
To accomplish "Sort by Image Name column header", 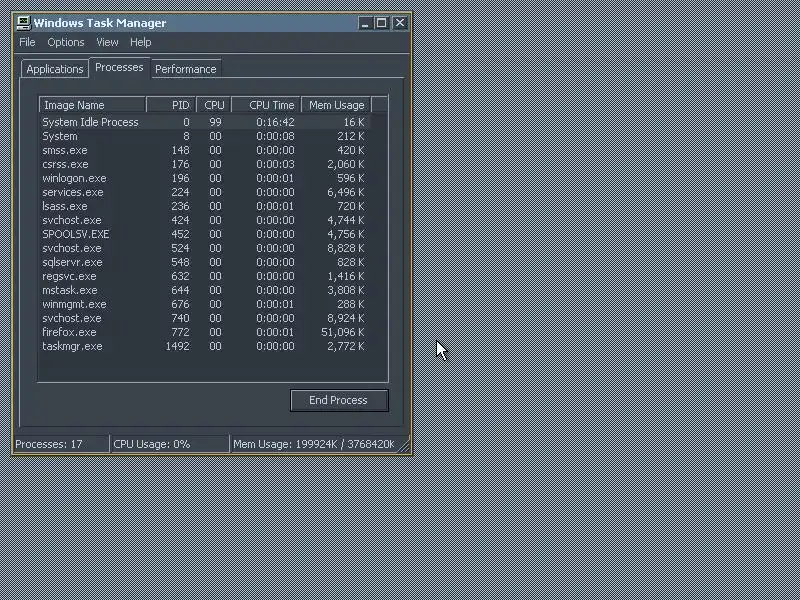I will (92, 105).
